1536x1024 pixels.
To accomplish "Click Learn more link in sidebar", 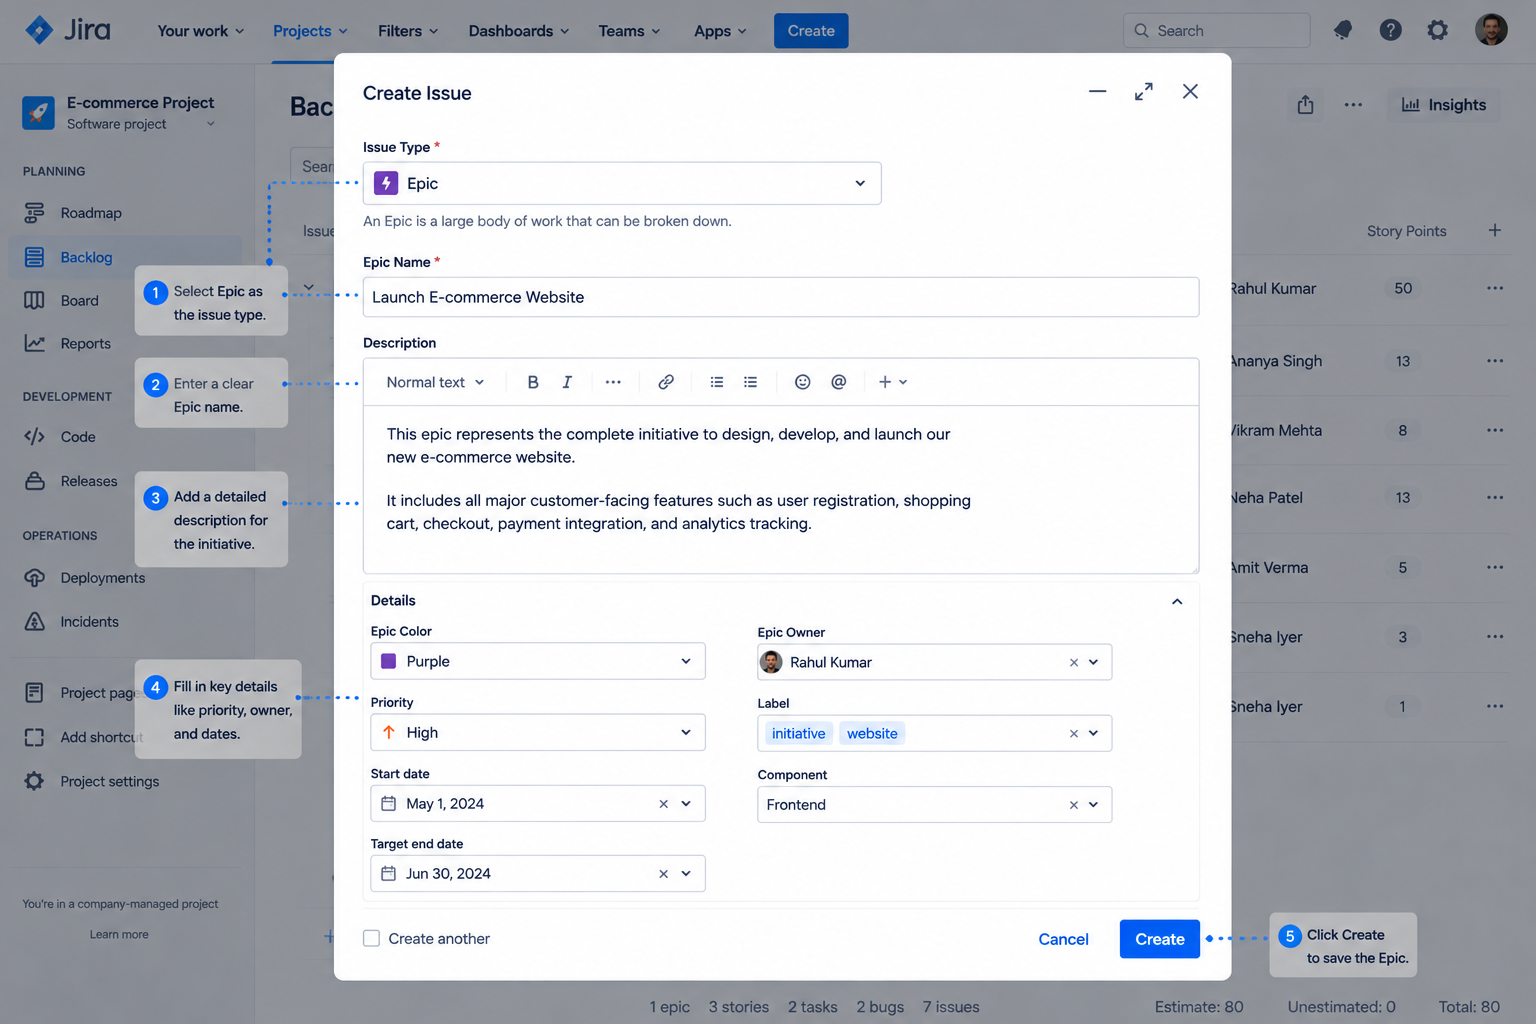I will [x=119, y=934].
